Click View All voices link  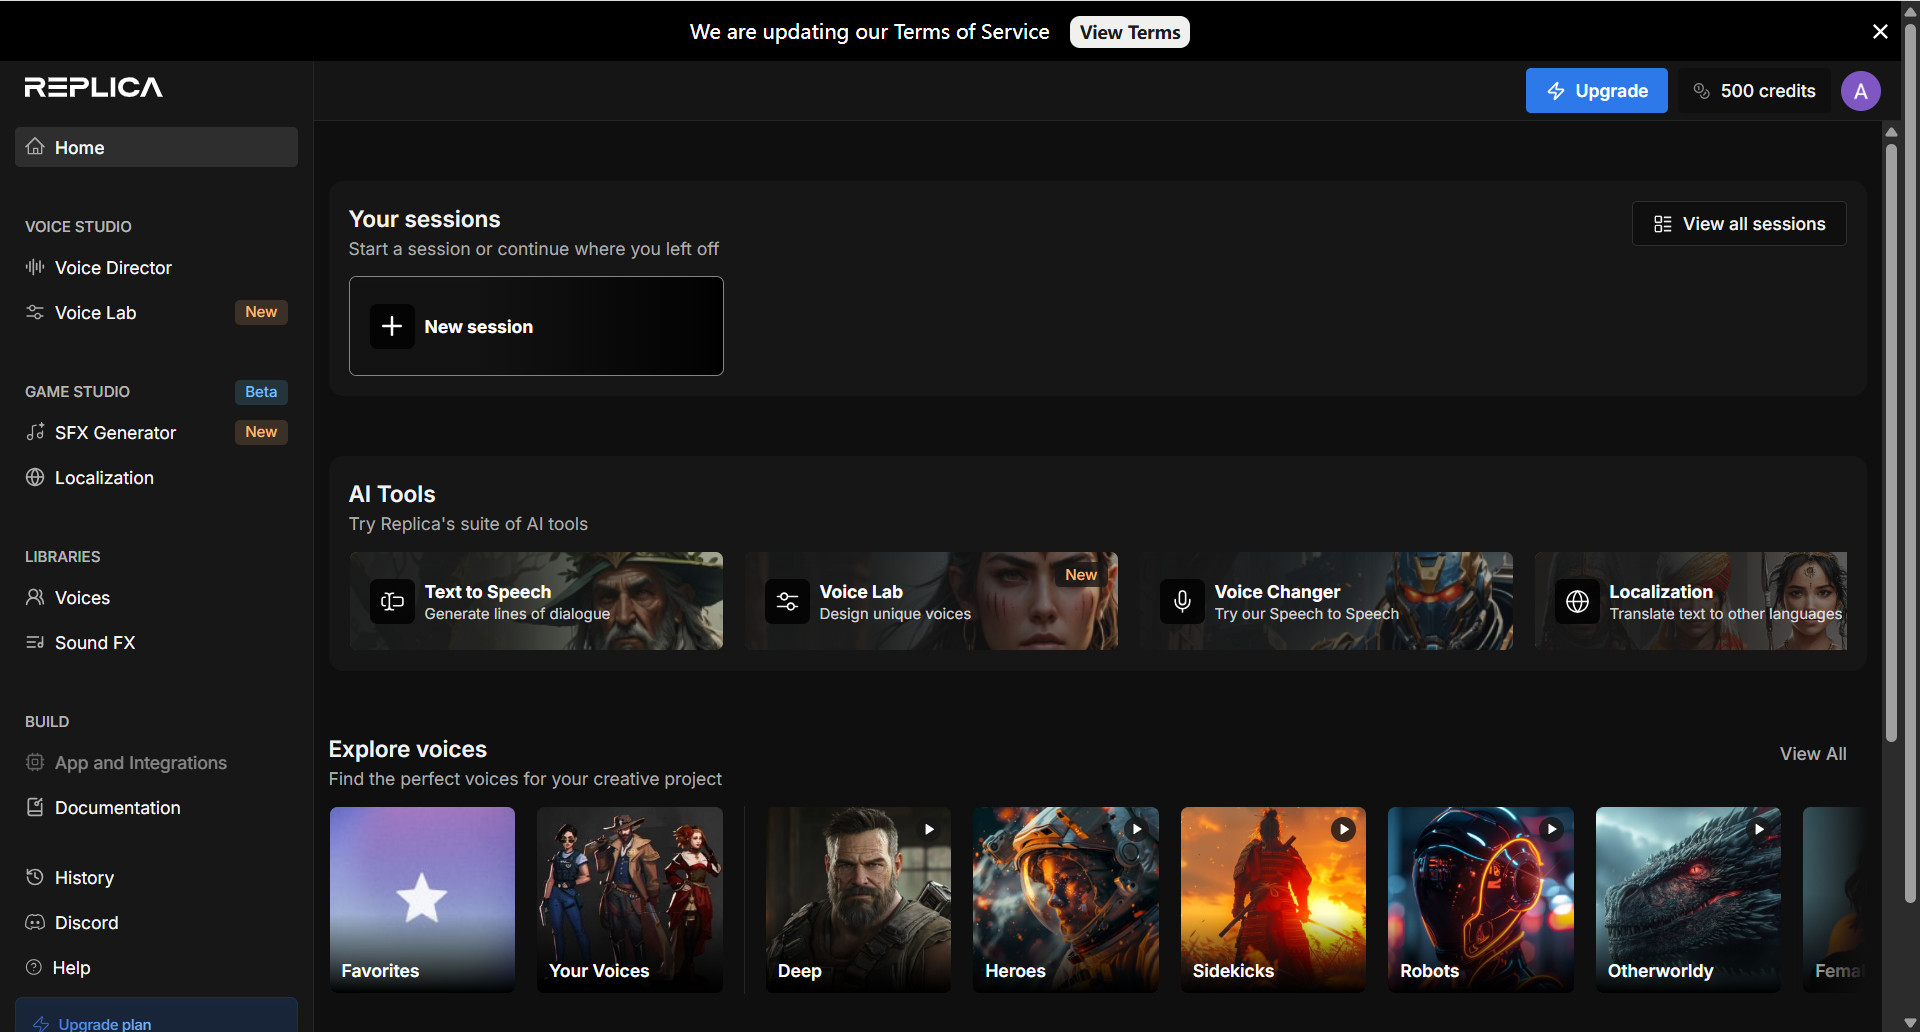click(x=1813, y=754)
